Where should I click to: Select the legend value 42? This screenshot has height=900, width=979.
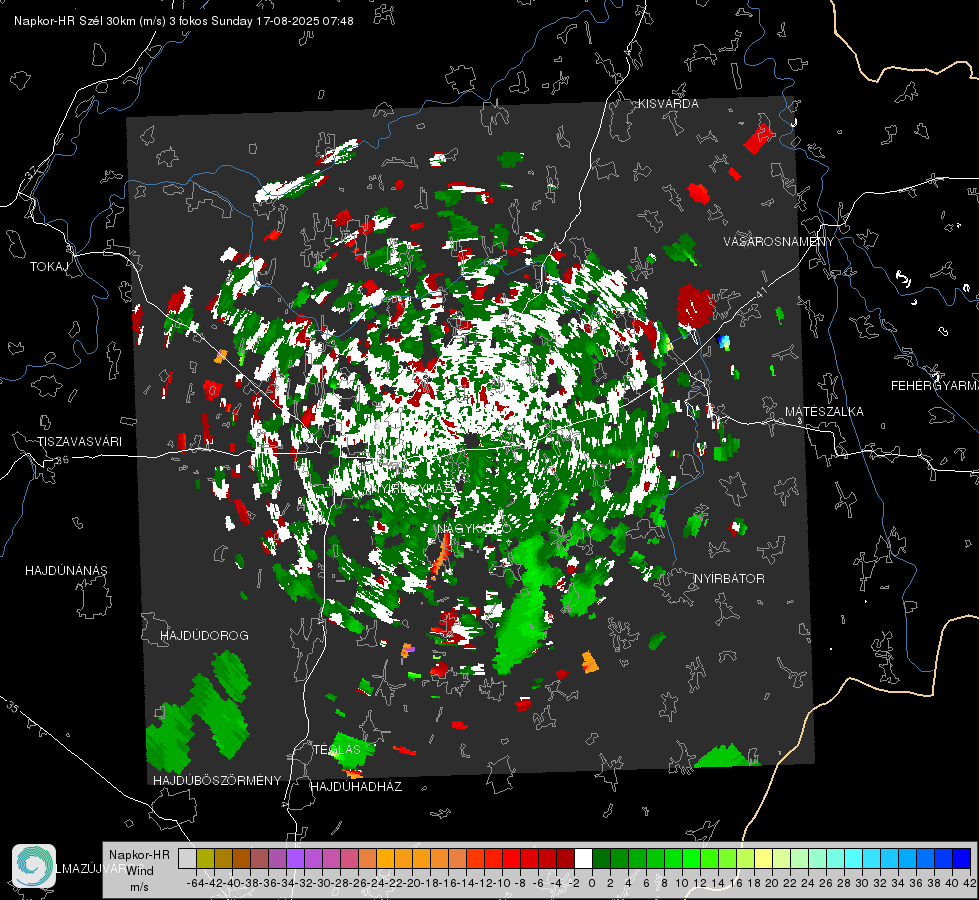(x=970, y=883)
